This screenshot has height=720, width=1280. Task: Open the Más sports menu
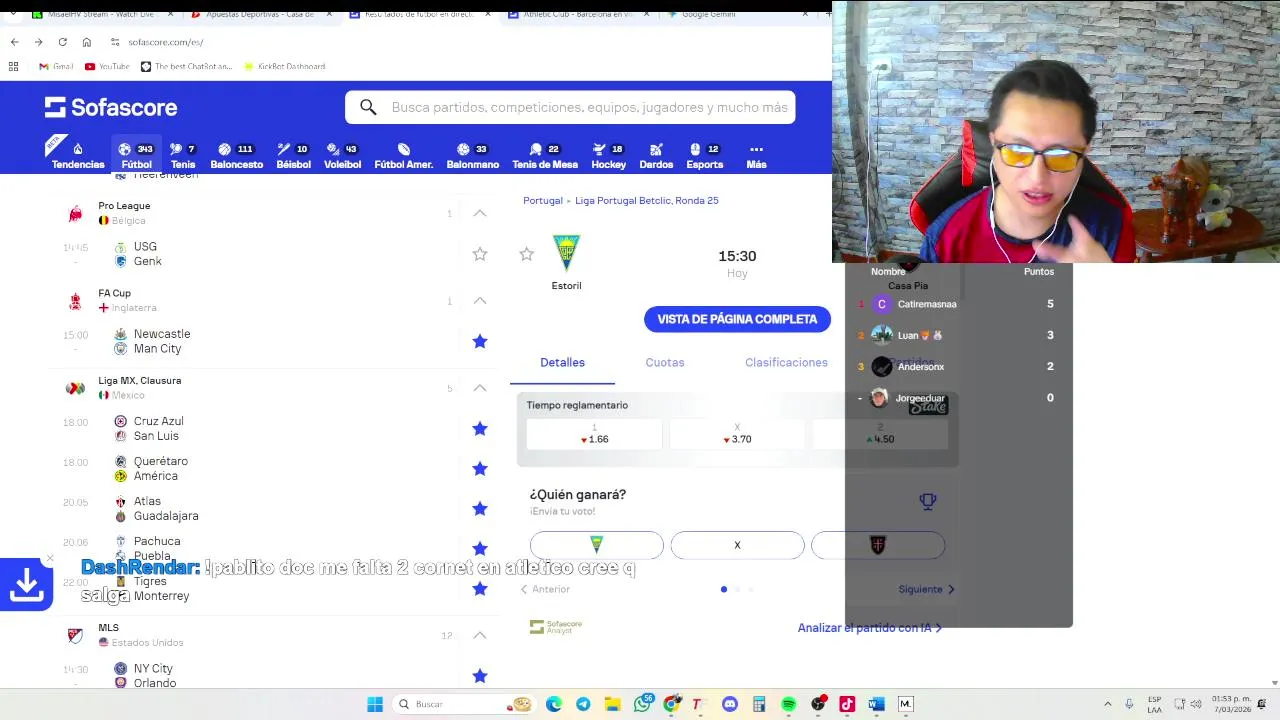(x=756, y=155)
